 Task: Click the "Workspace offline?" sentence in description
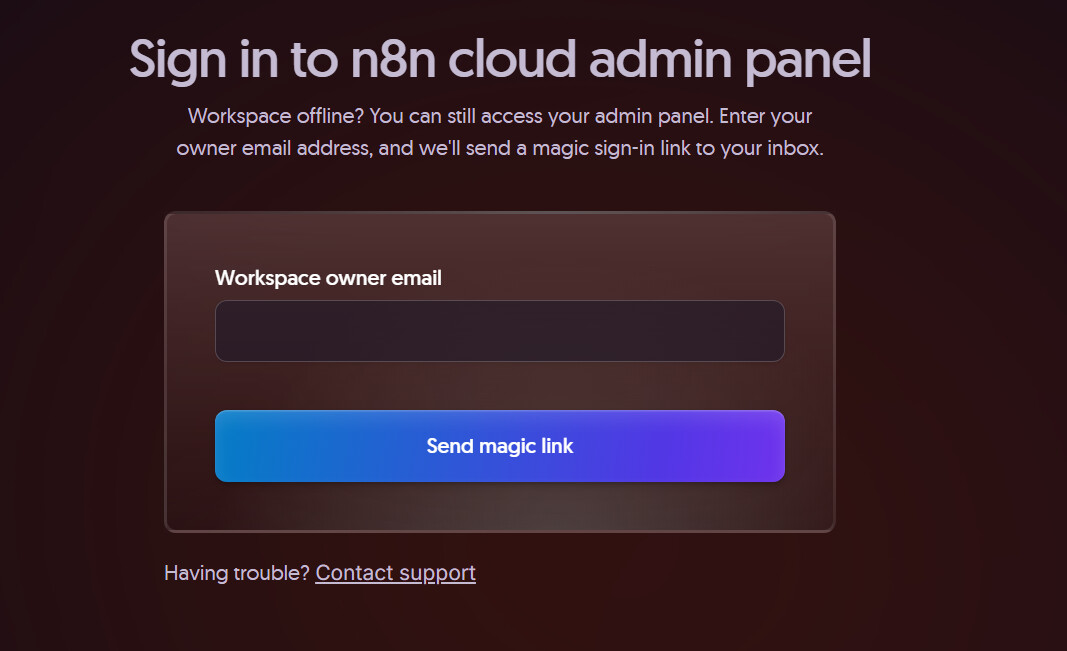coord(276,115)
